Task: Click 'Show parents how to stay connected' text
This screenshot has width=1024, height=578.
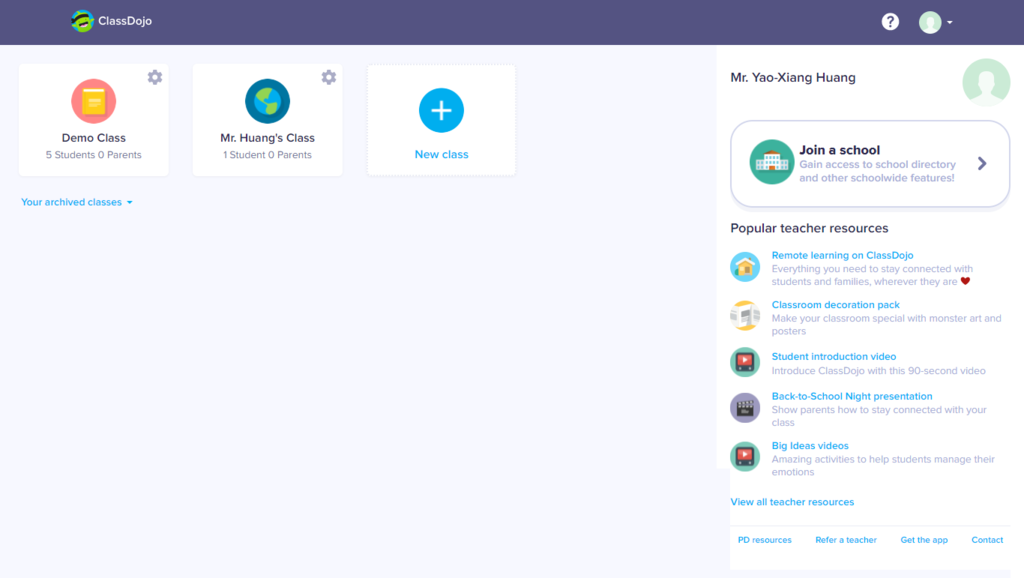Action: point(879,416)
